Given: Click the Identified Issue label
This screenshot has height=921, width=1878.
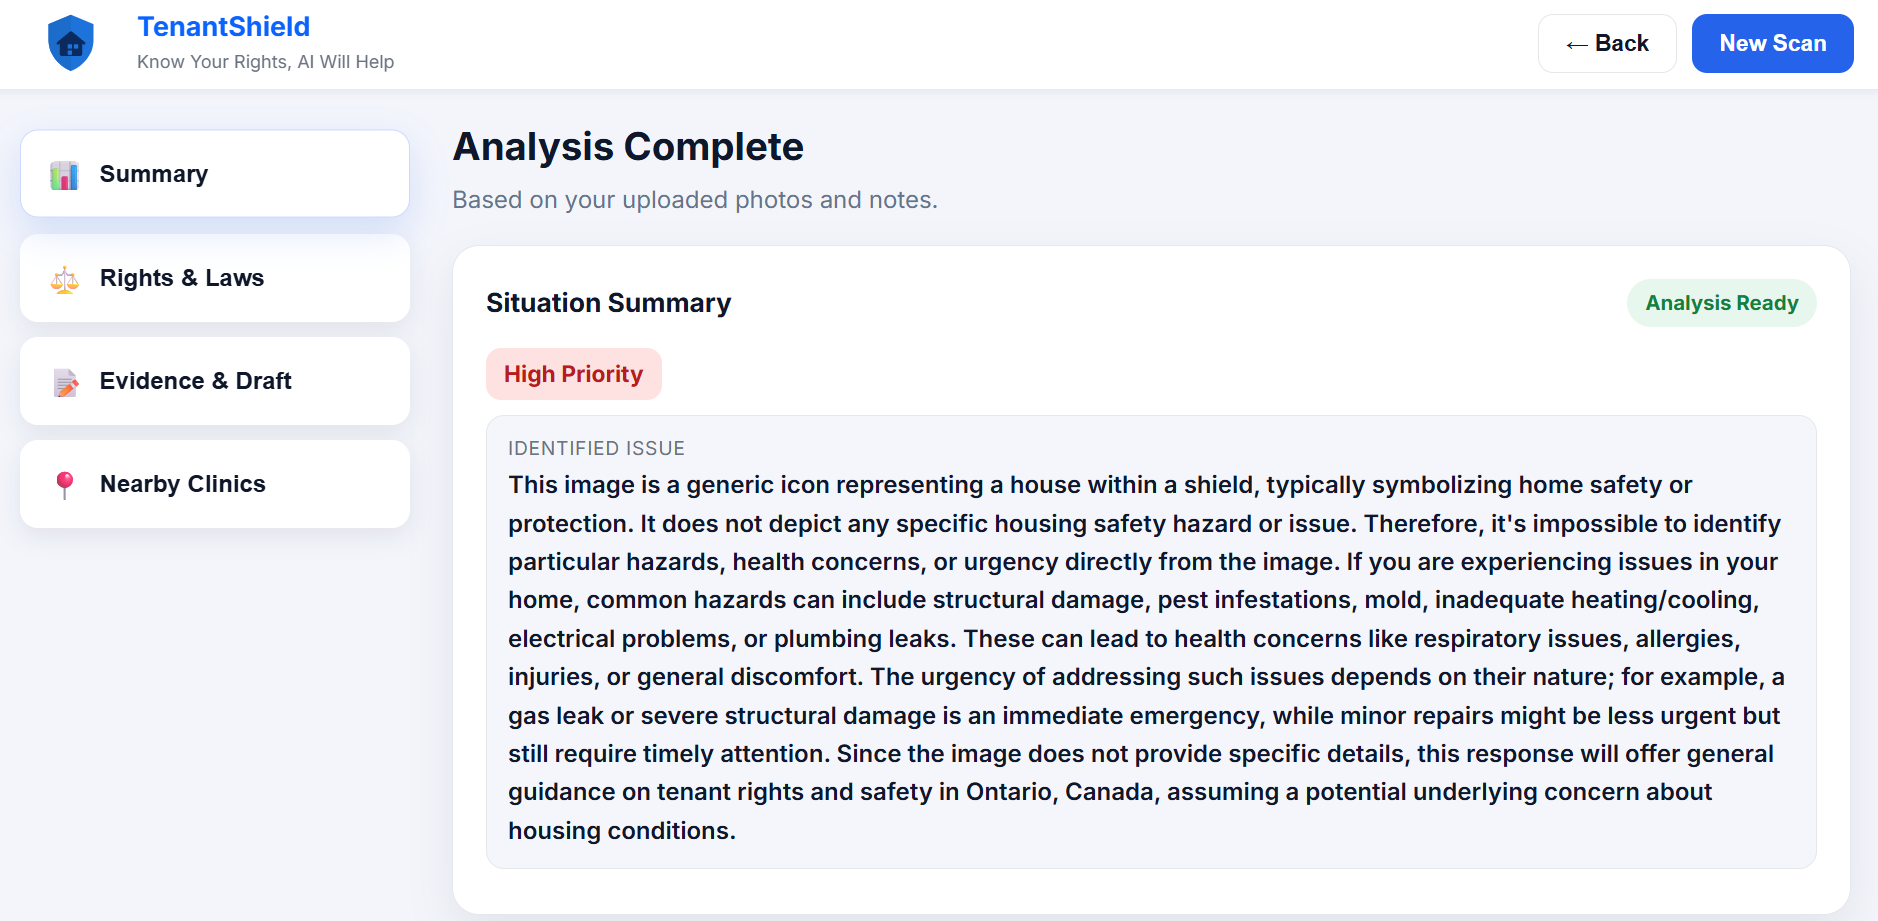Looking at the screenshot, I should coord(597,448).
